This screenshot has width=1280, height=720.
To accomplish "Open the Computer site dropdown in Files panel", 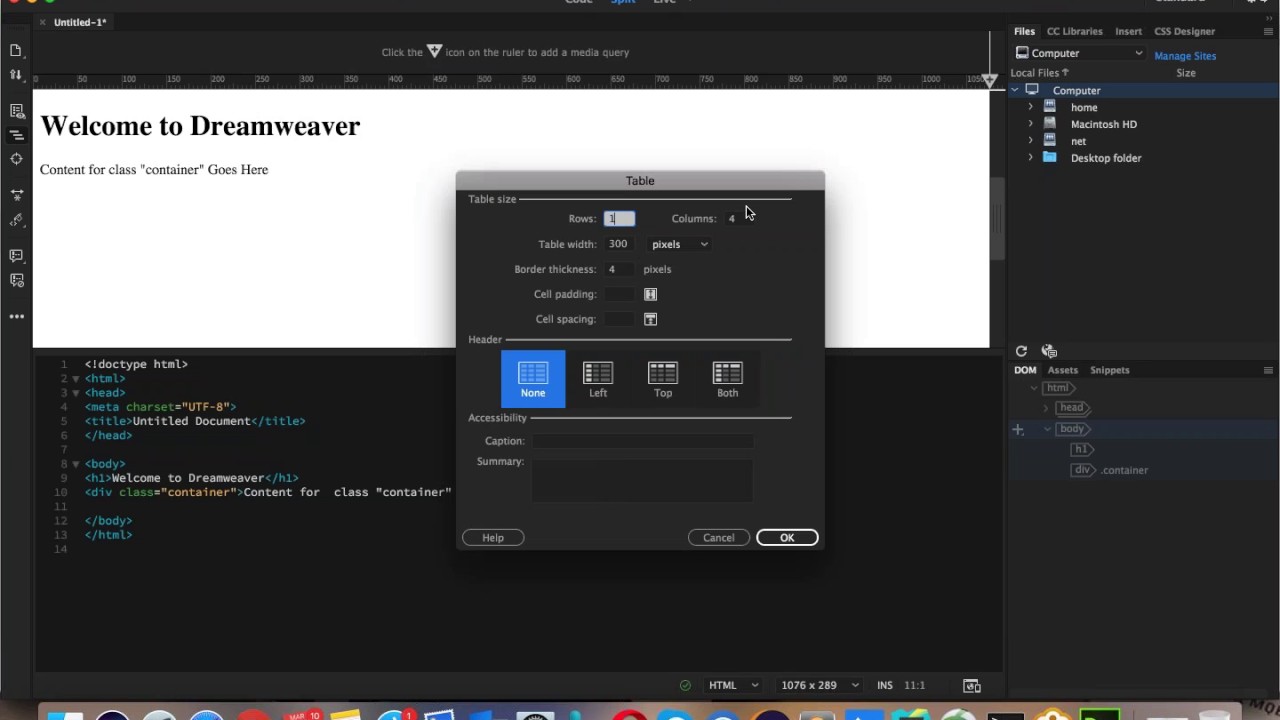I will coord(1078,53).
